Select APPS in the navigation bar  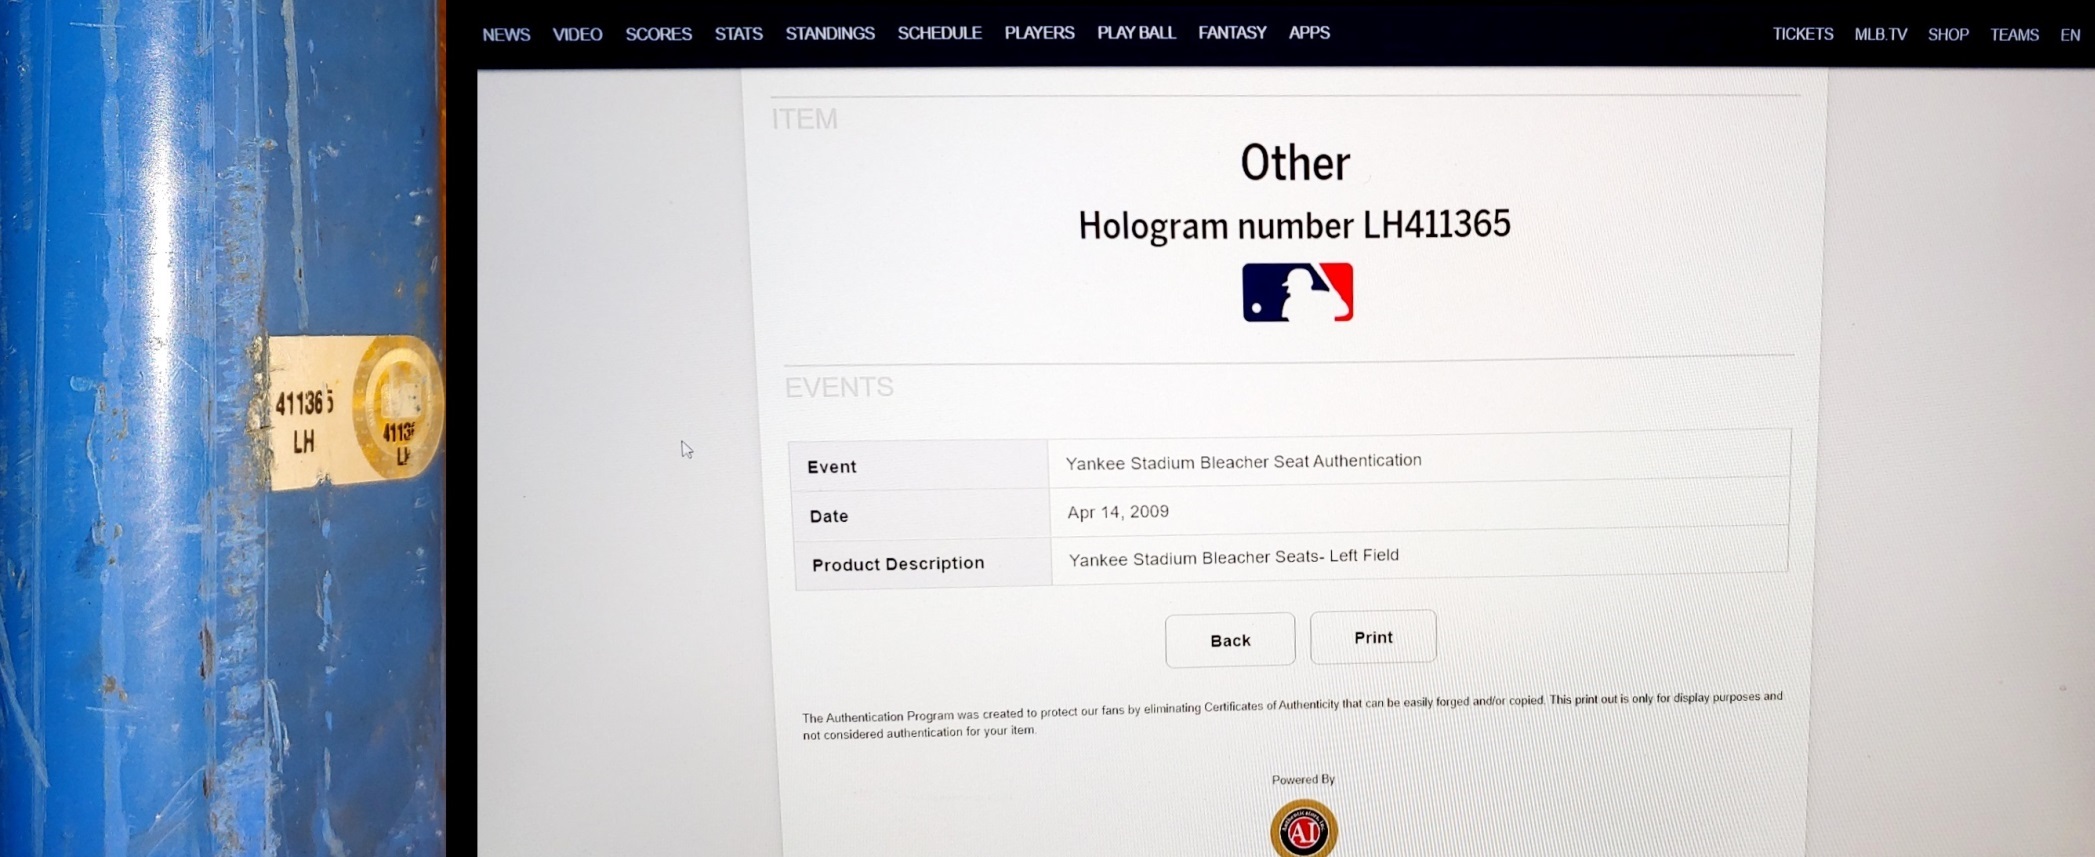(1309, 33)
